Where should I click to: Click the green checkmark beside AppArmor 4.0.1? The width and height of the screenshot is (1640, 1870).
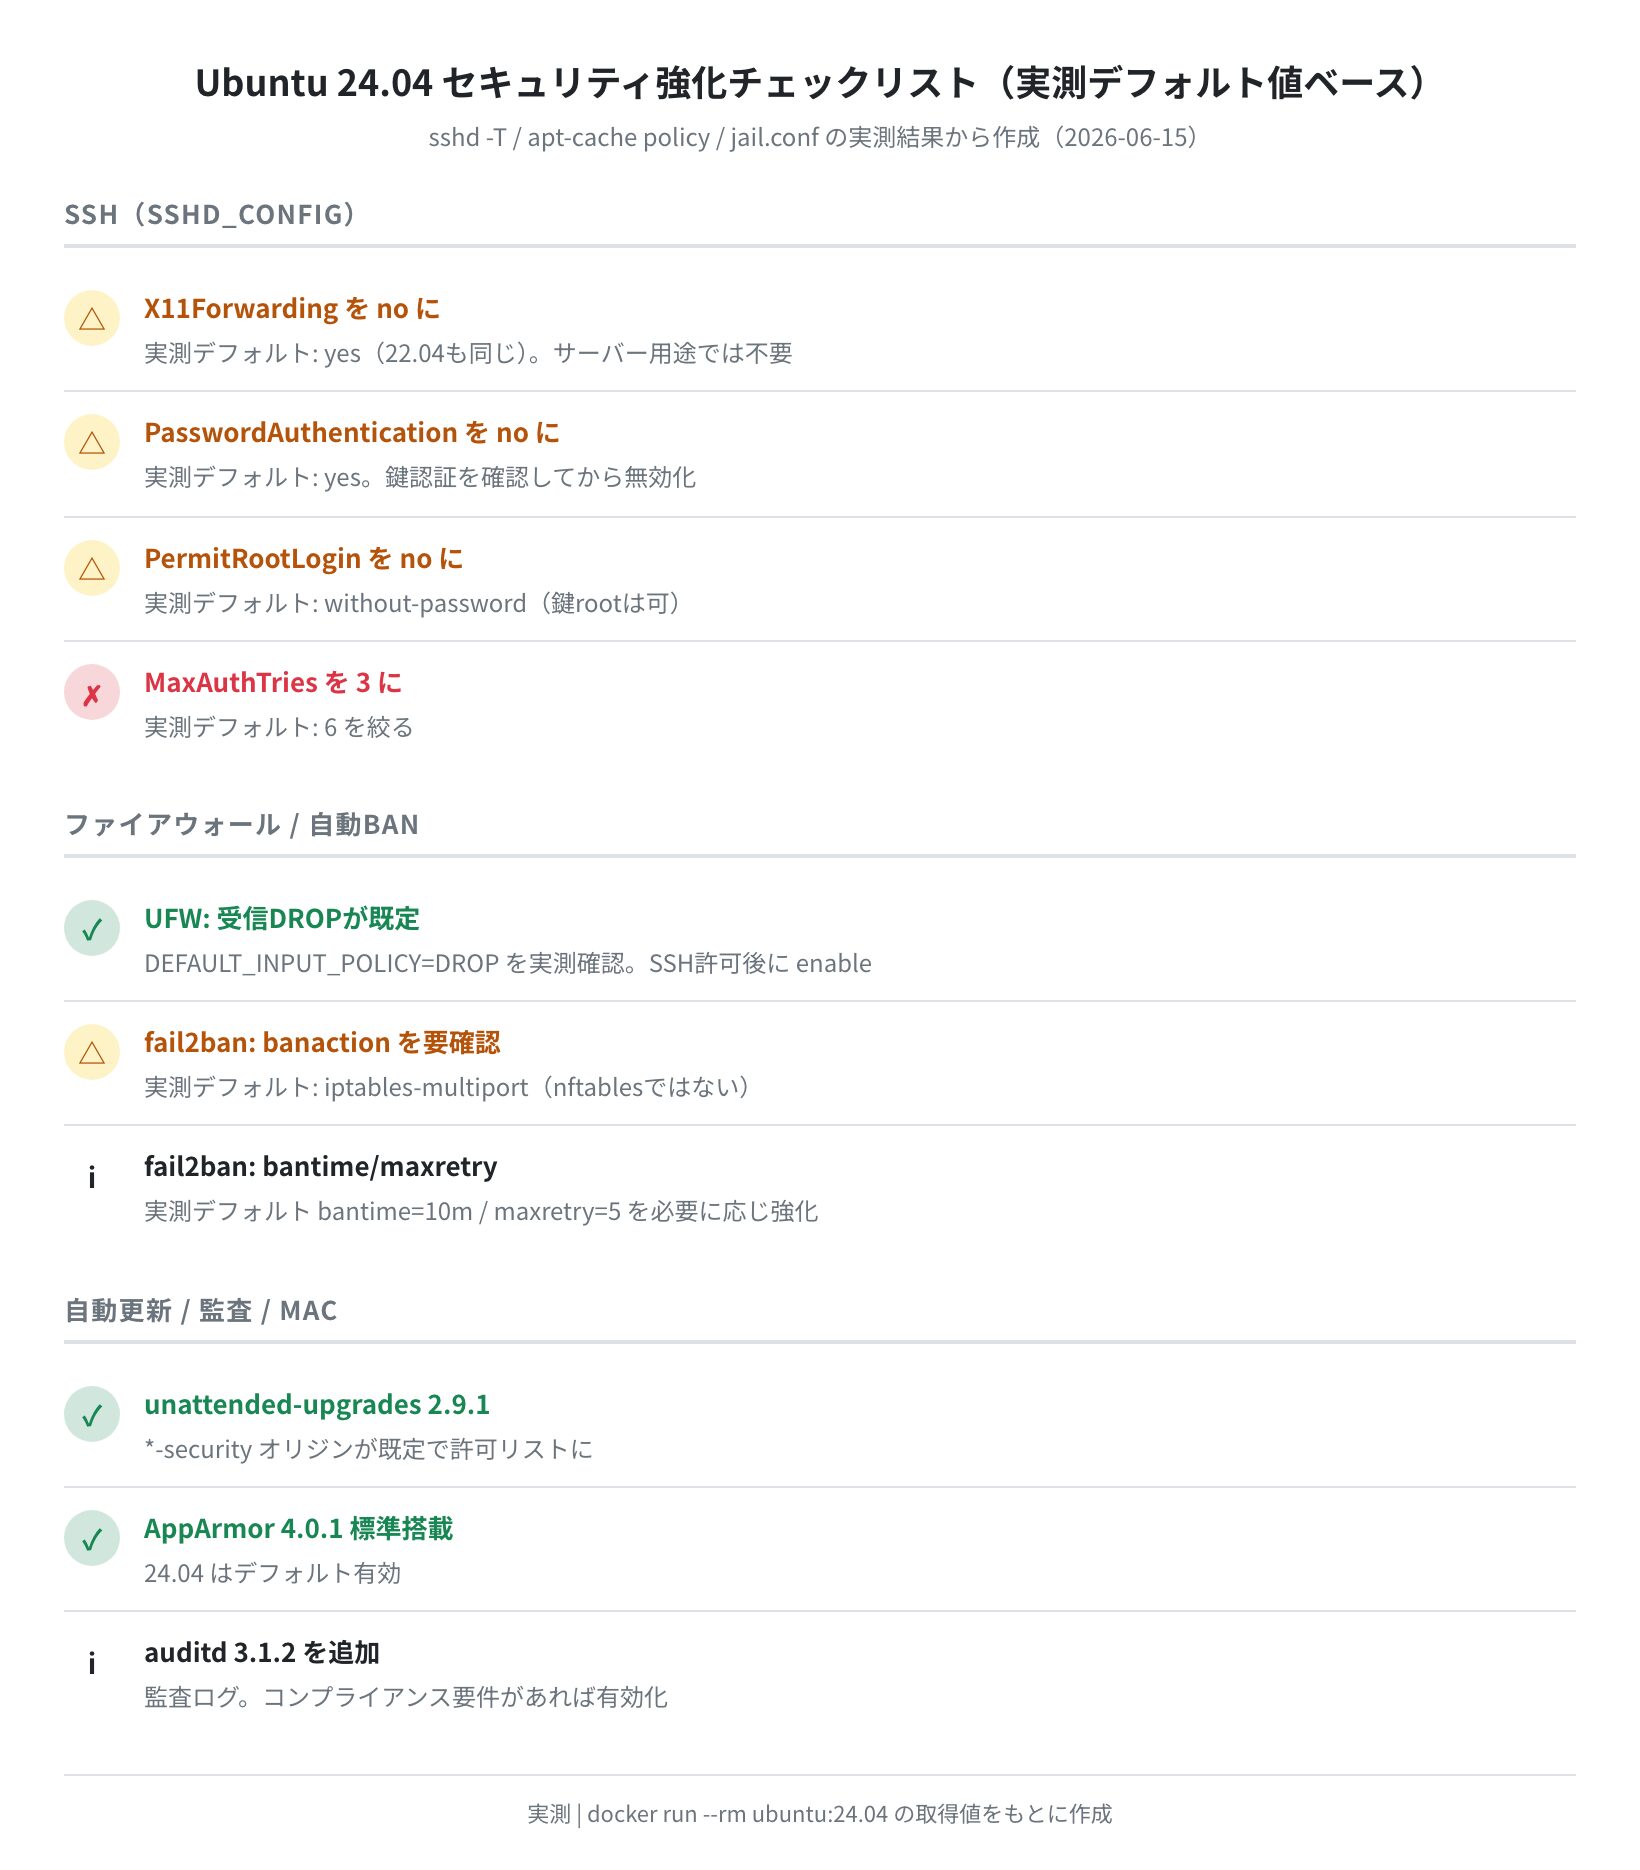click(x=92, y=1538)
